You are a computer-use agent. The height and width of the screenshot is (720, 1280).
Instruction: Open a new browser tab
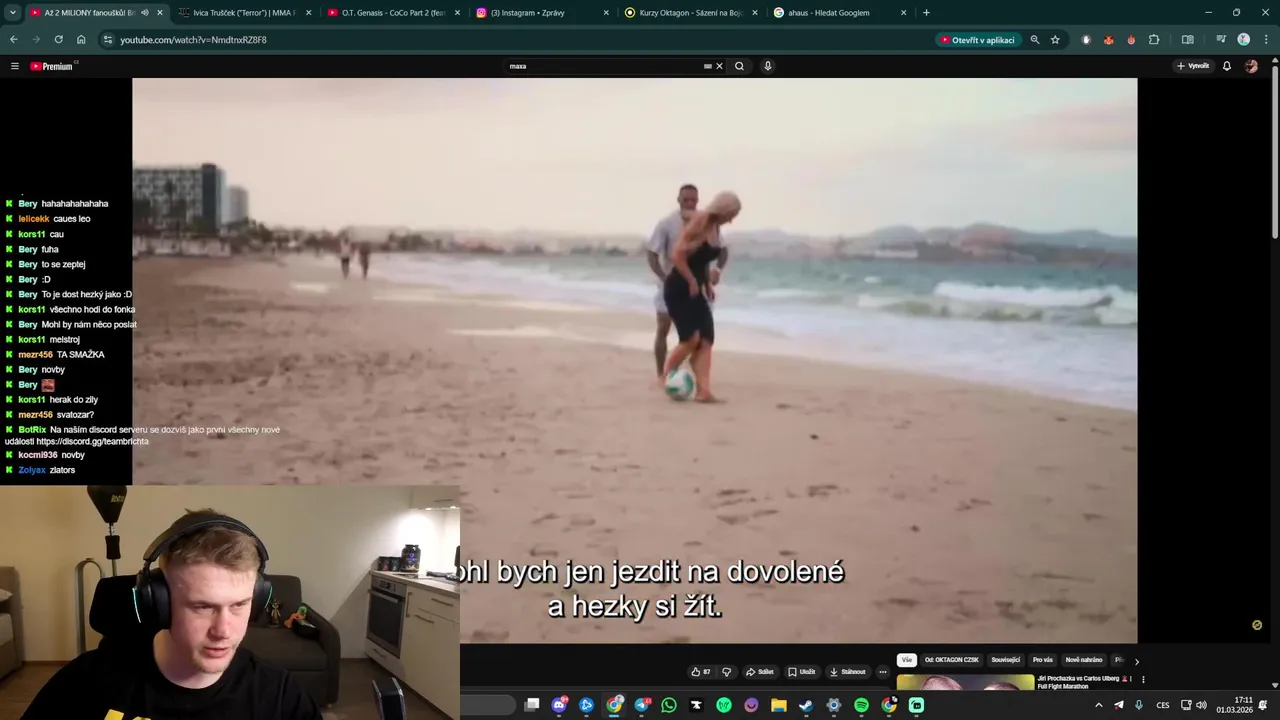pos(926,13)
